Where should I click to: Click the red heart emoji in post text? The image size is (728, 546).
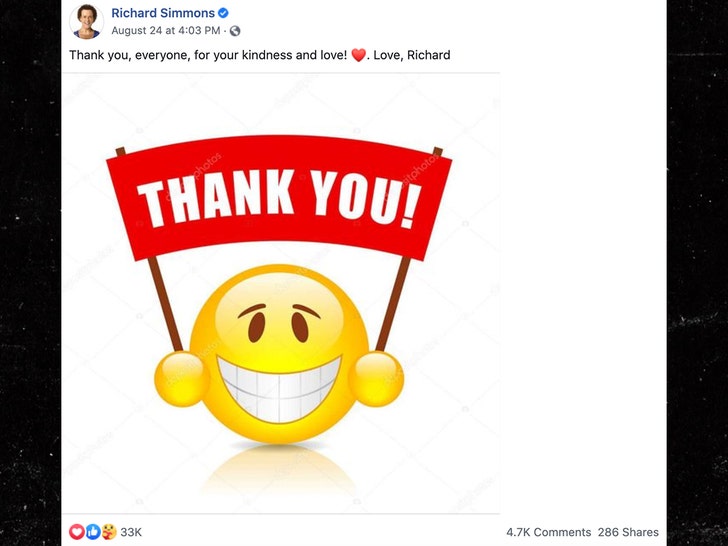pos(358,55)
